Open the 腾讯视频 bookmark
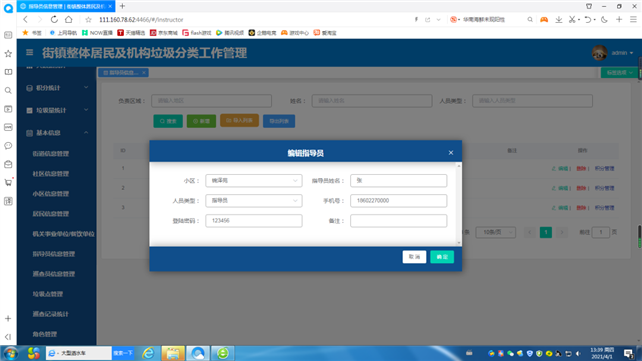642x361 pixels. [x=230, y=33]
